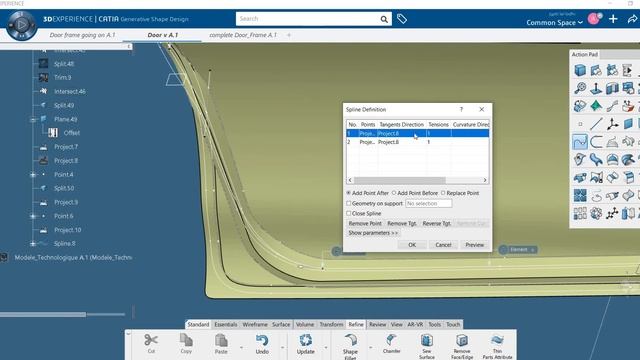Viewport: 640px width, 360px height.
Task: Click Remove Point button
Action: (365, 223)
